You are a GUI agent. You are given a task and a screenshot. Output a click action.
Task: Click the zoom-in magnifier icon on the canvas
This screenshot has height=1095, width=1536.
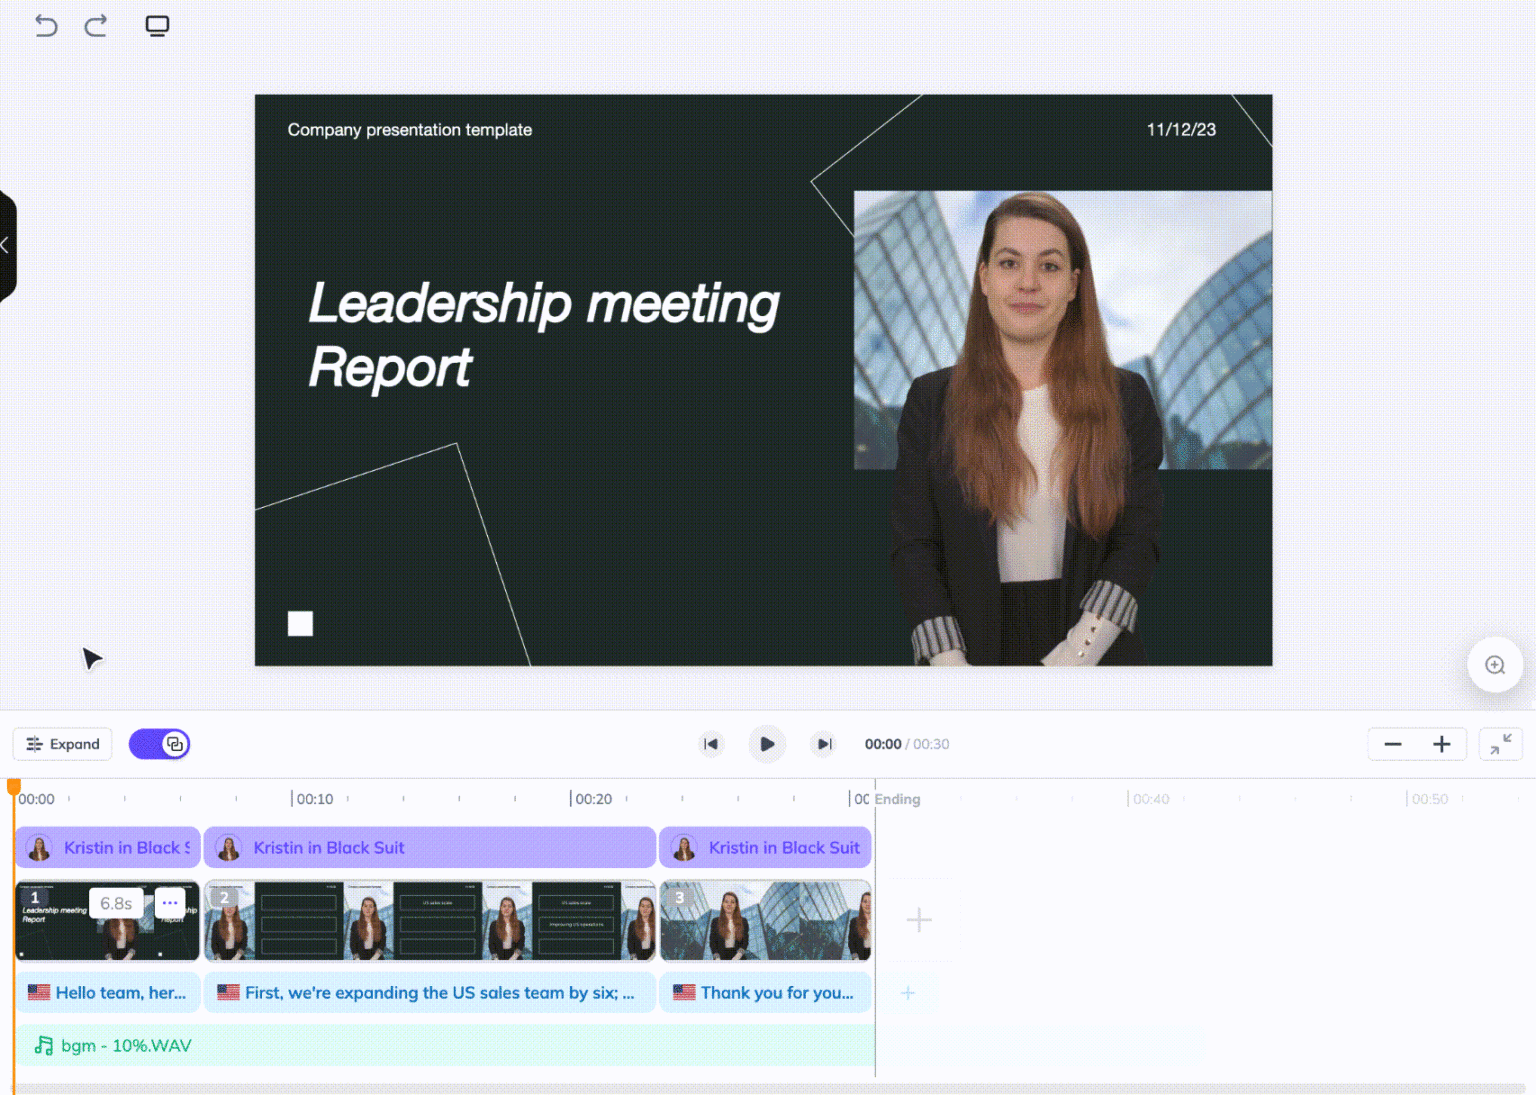1494,664
